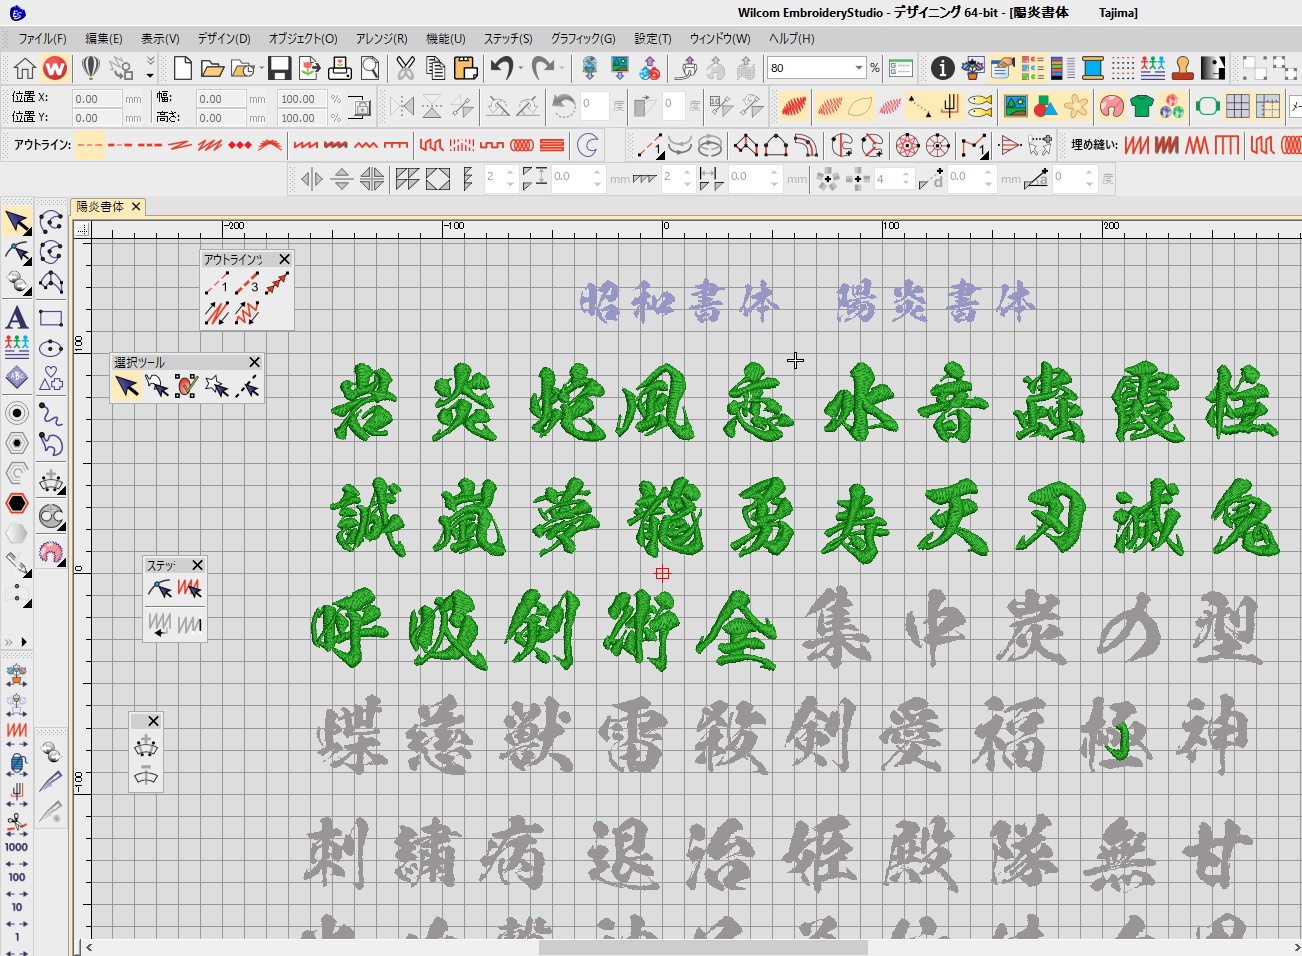Screen dimensions: 1302x956
Task: Print the design
Action: (340, 68)
